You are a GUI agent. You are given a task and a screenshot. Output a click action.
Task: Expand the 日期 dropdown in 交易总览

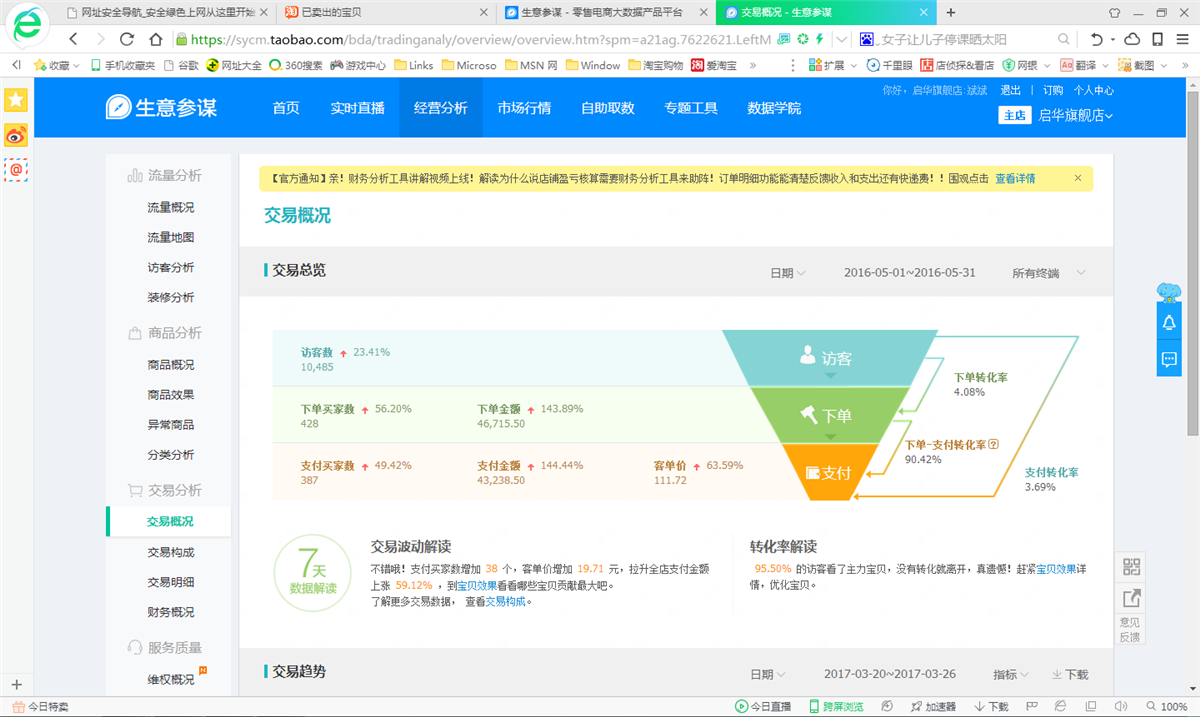(788, 273)
